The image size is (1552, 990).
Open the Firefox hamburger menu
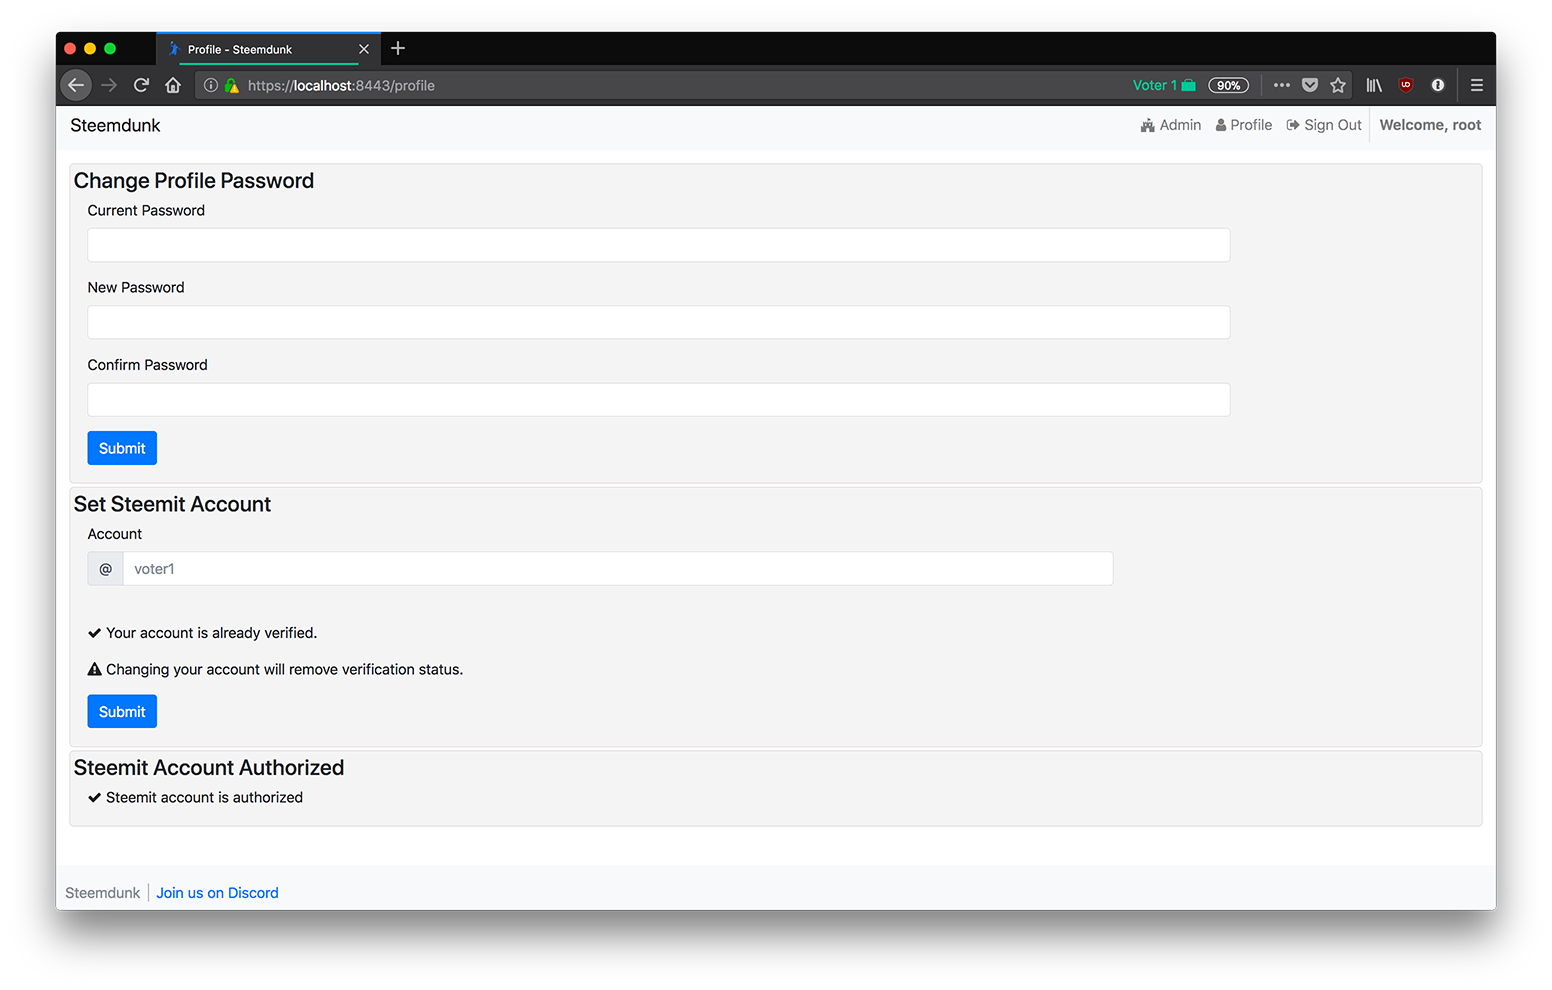[1477, 85]
